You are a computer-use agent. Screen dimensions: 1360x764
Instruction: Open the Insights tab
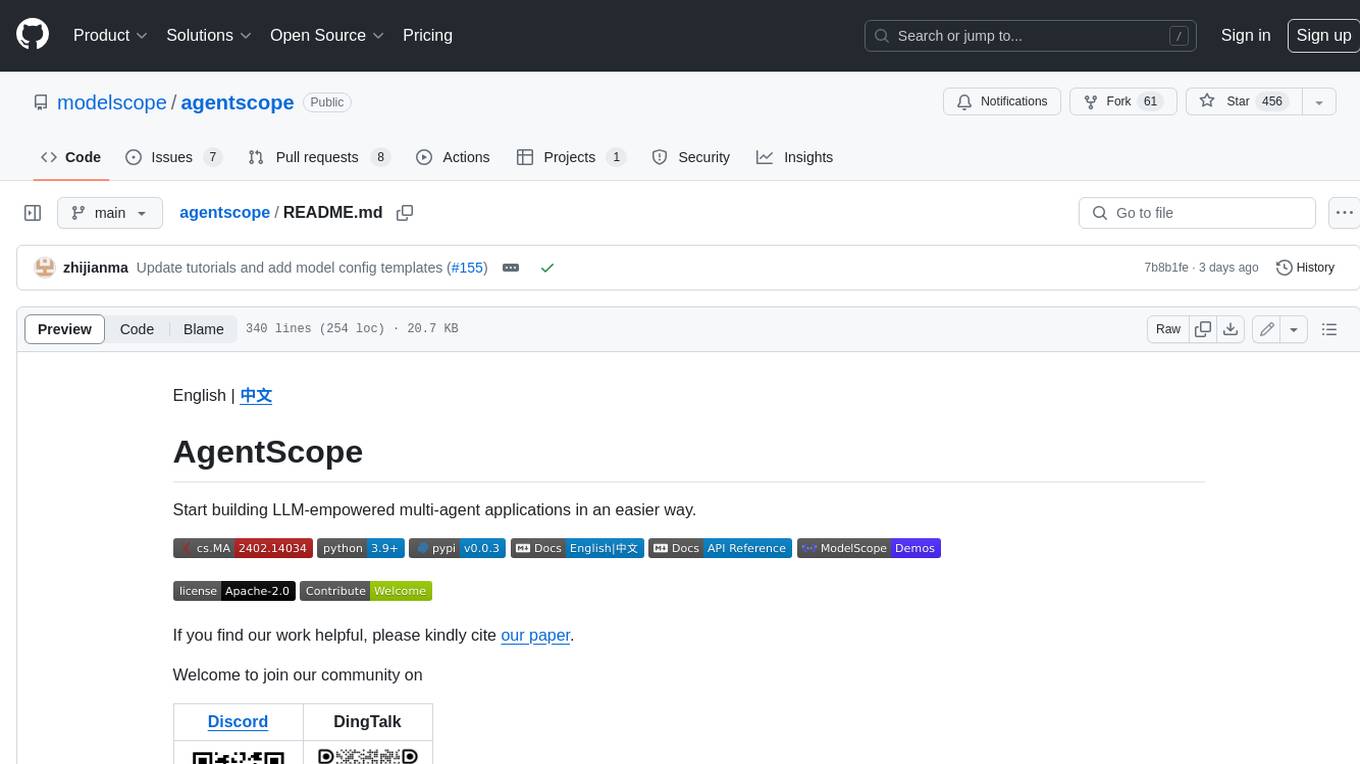[795, 157]
